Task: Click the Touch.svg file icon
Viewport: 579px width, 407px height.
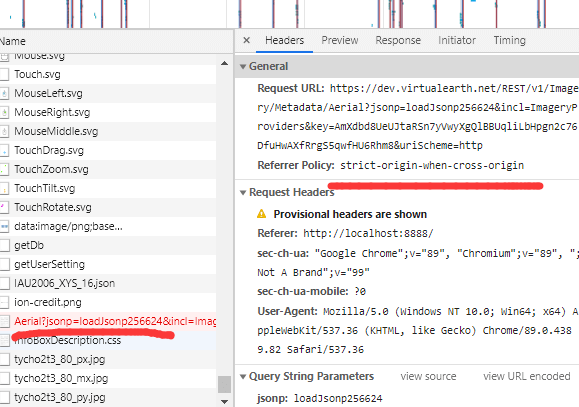Action: click(x=4, y=74)
